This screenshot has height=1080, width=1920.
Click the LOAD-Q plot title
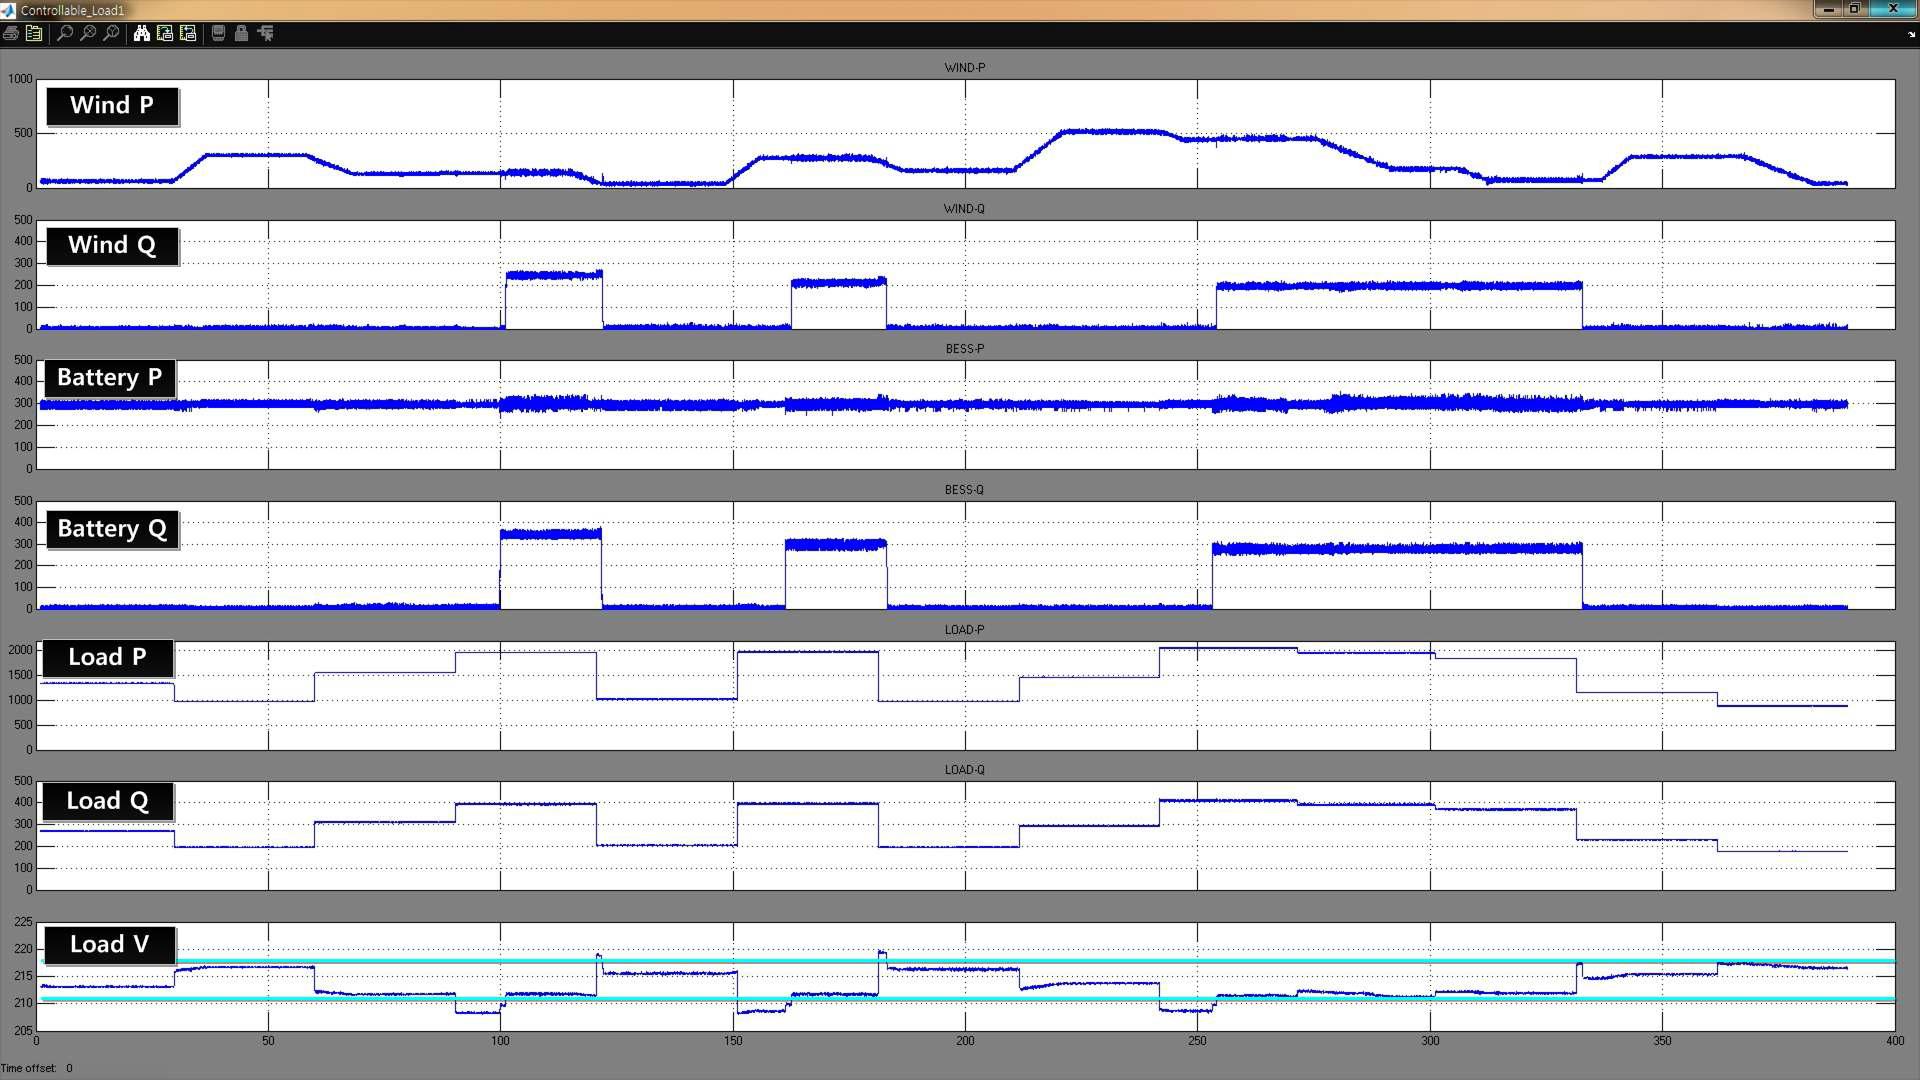[x=964, y=770]
